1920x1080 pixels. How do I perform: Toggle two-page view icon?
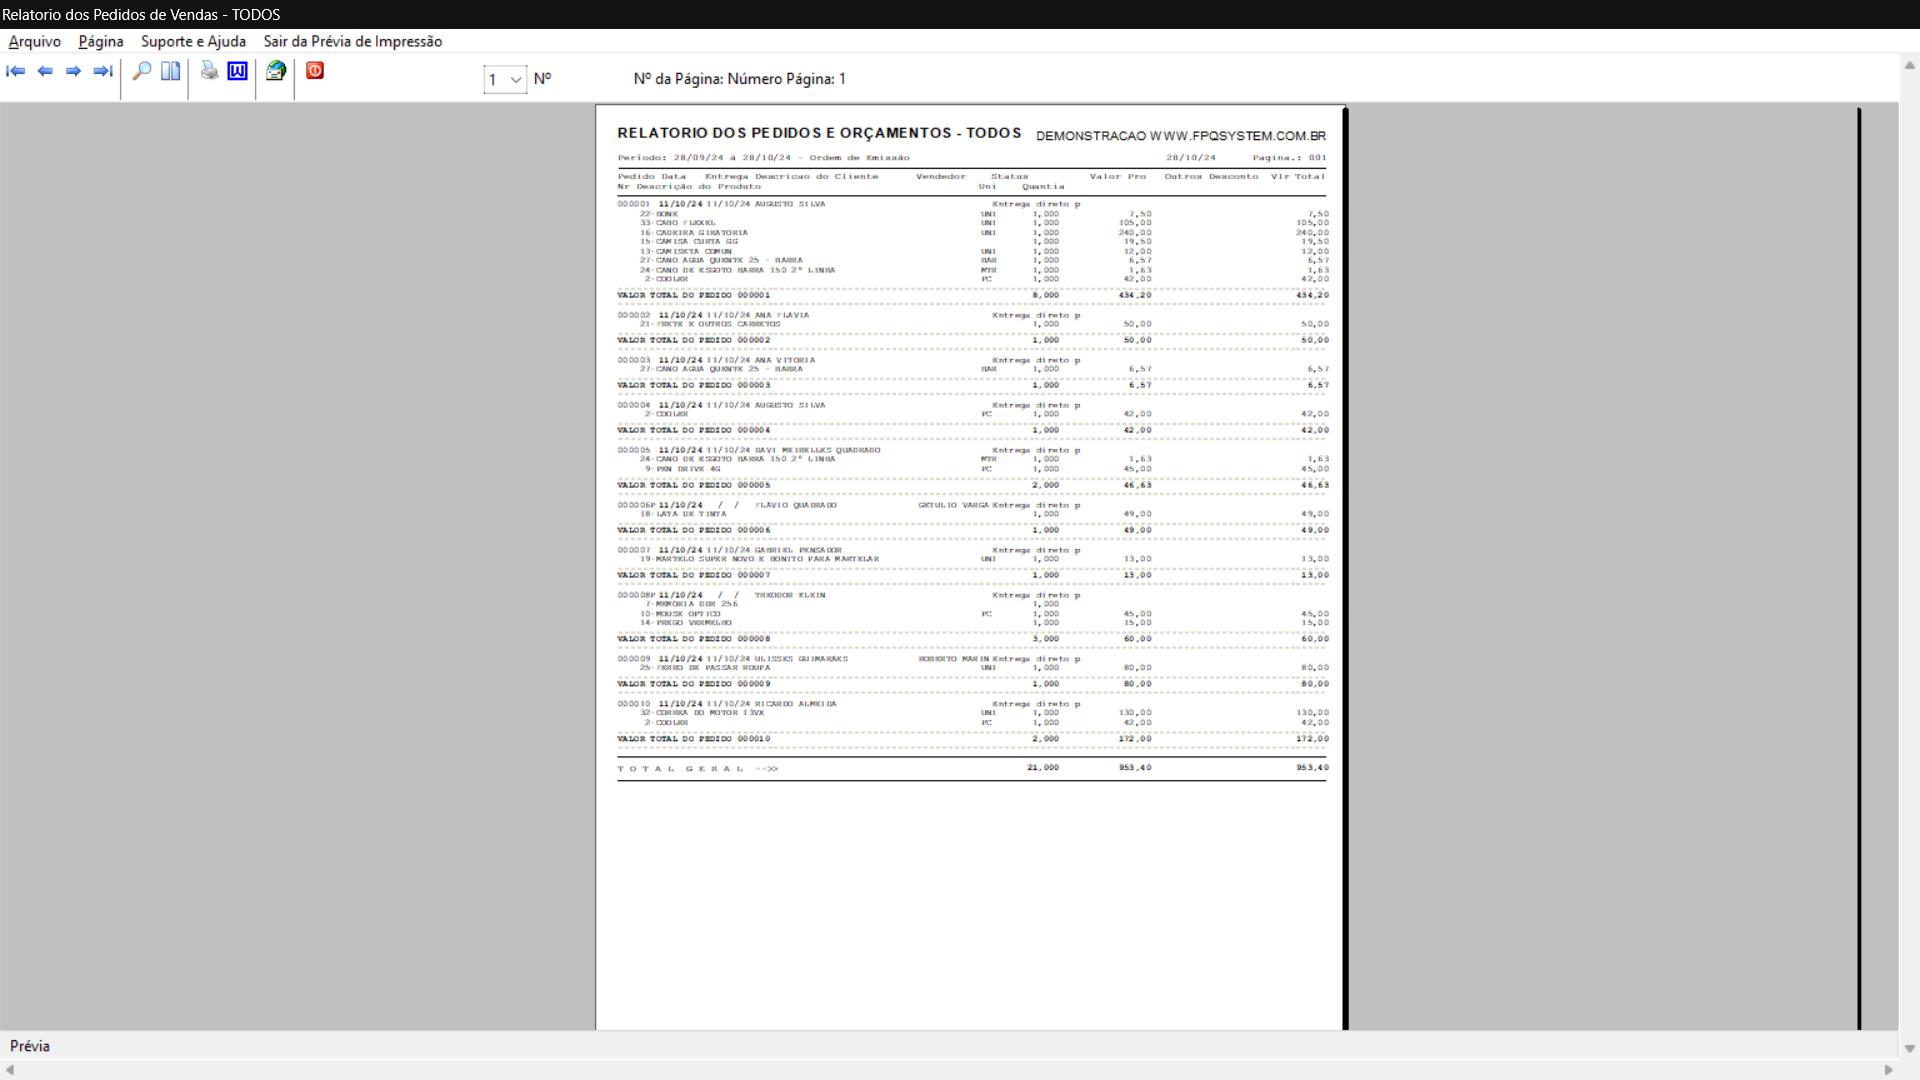(x=171, y=71)
